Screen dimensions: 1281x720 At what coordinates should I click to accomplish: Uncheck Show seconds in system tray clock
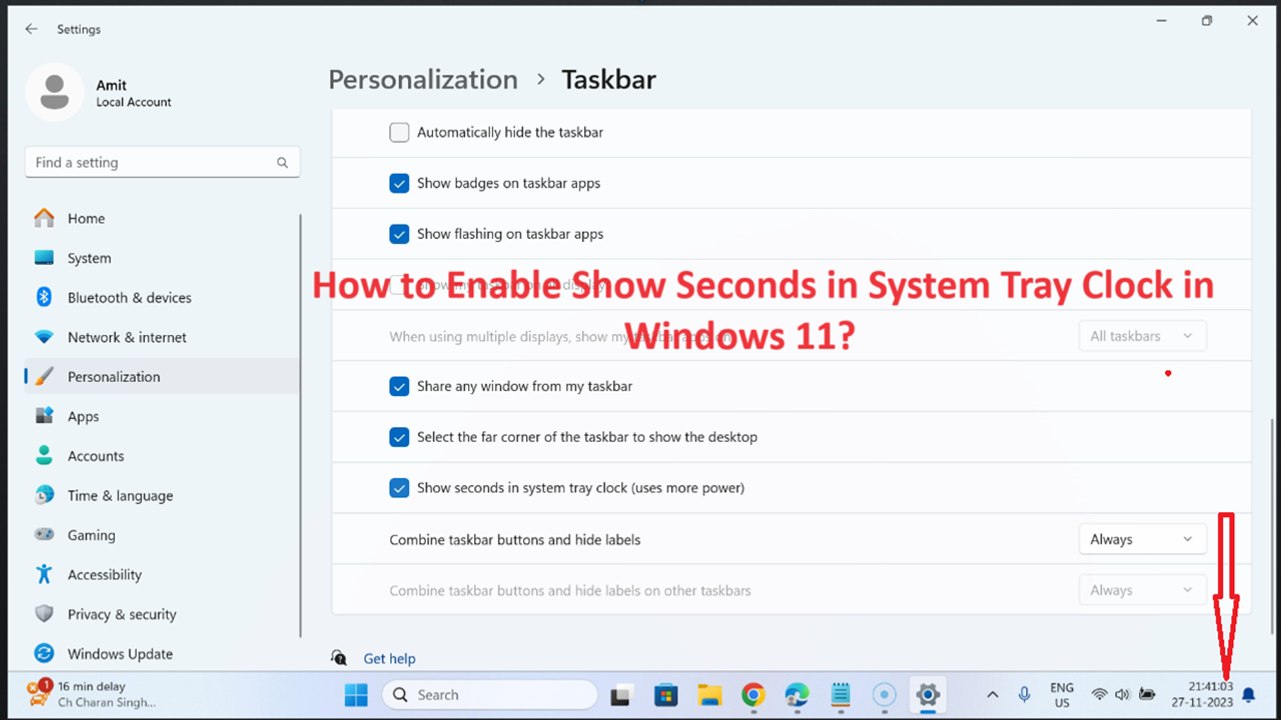399,488
